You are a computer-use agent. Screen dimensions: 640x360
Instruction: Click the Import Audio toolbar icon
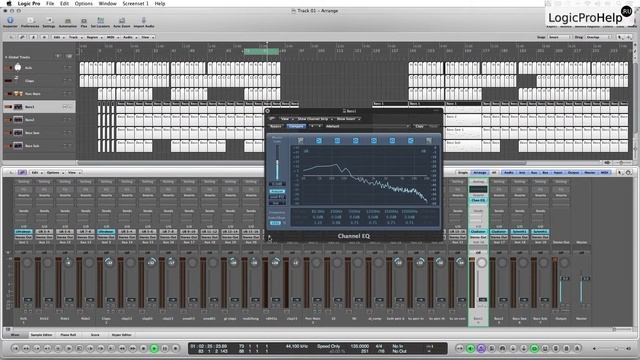click(x=144, y=22)
